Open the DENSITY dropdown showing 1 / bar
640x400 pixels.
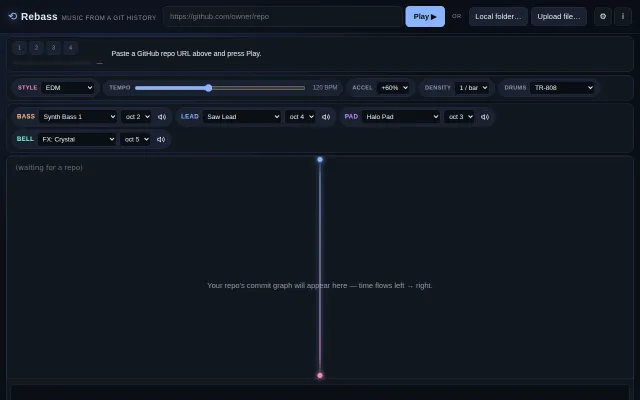coord(472,88)
